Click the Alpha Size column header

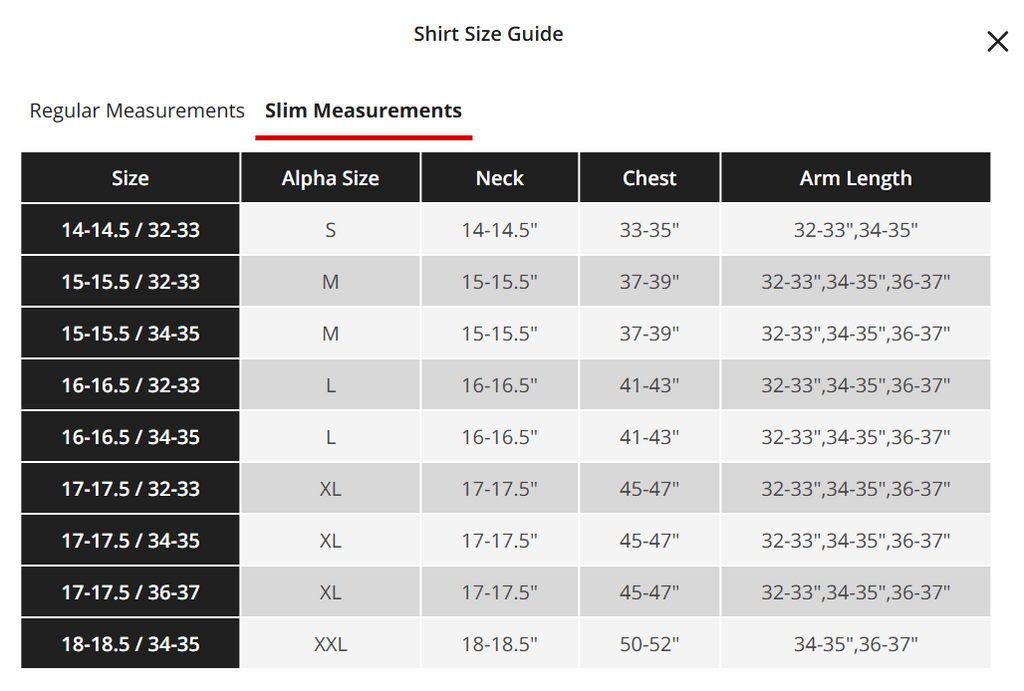(330, 178)
